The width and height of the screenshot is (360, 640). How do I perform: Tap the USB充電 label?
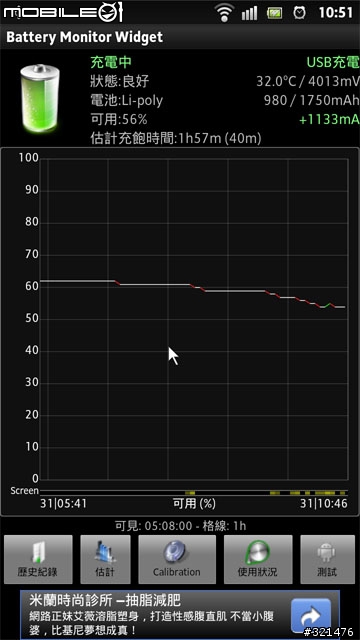pyautogui.click(x=333, y=62)
